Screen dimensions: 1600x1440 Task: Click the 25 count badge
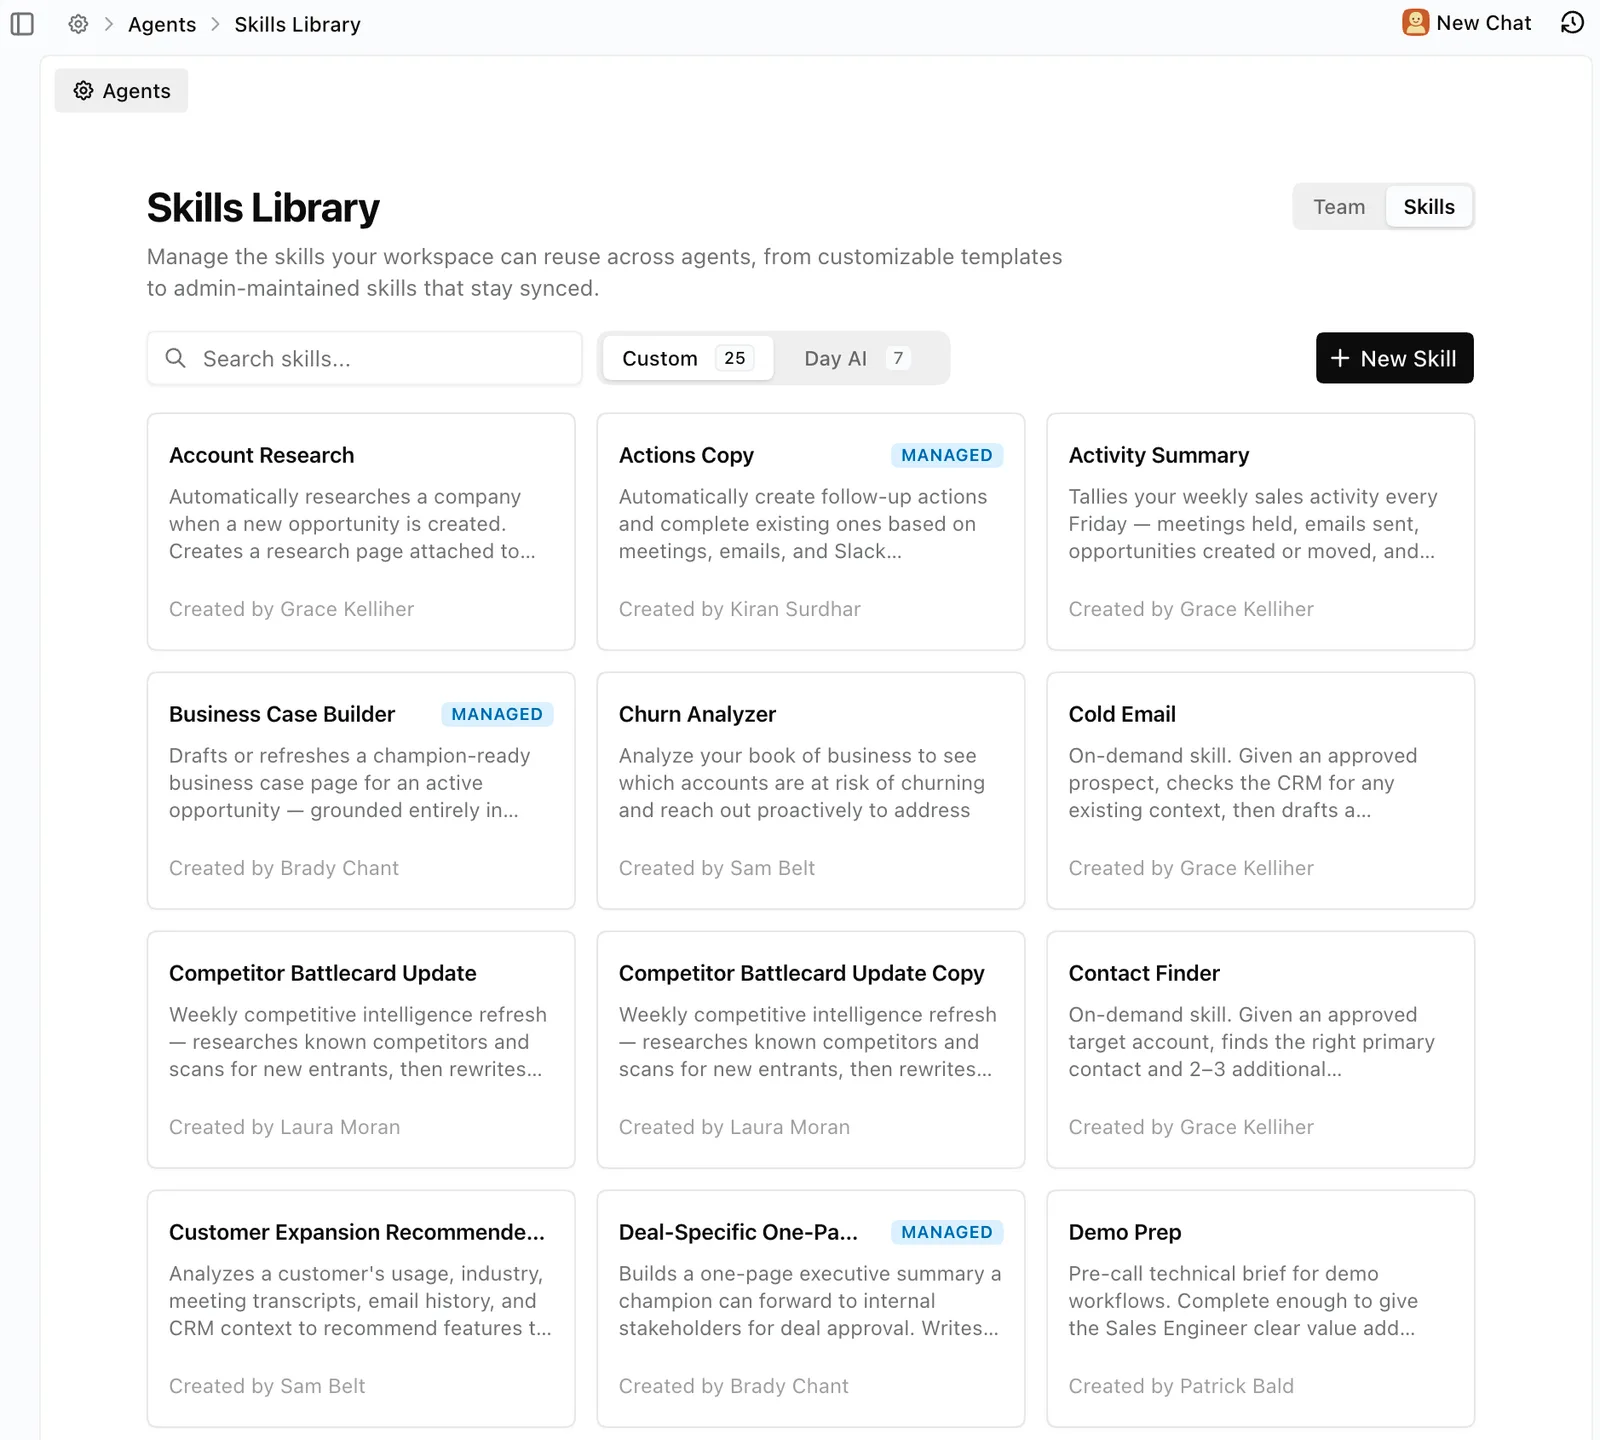point(735,358)
